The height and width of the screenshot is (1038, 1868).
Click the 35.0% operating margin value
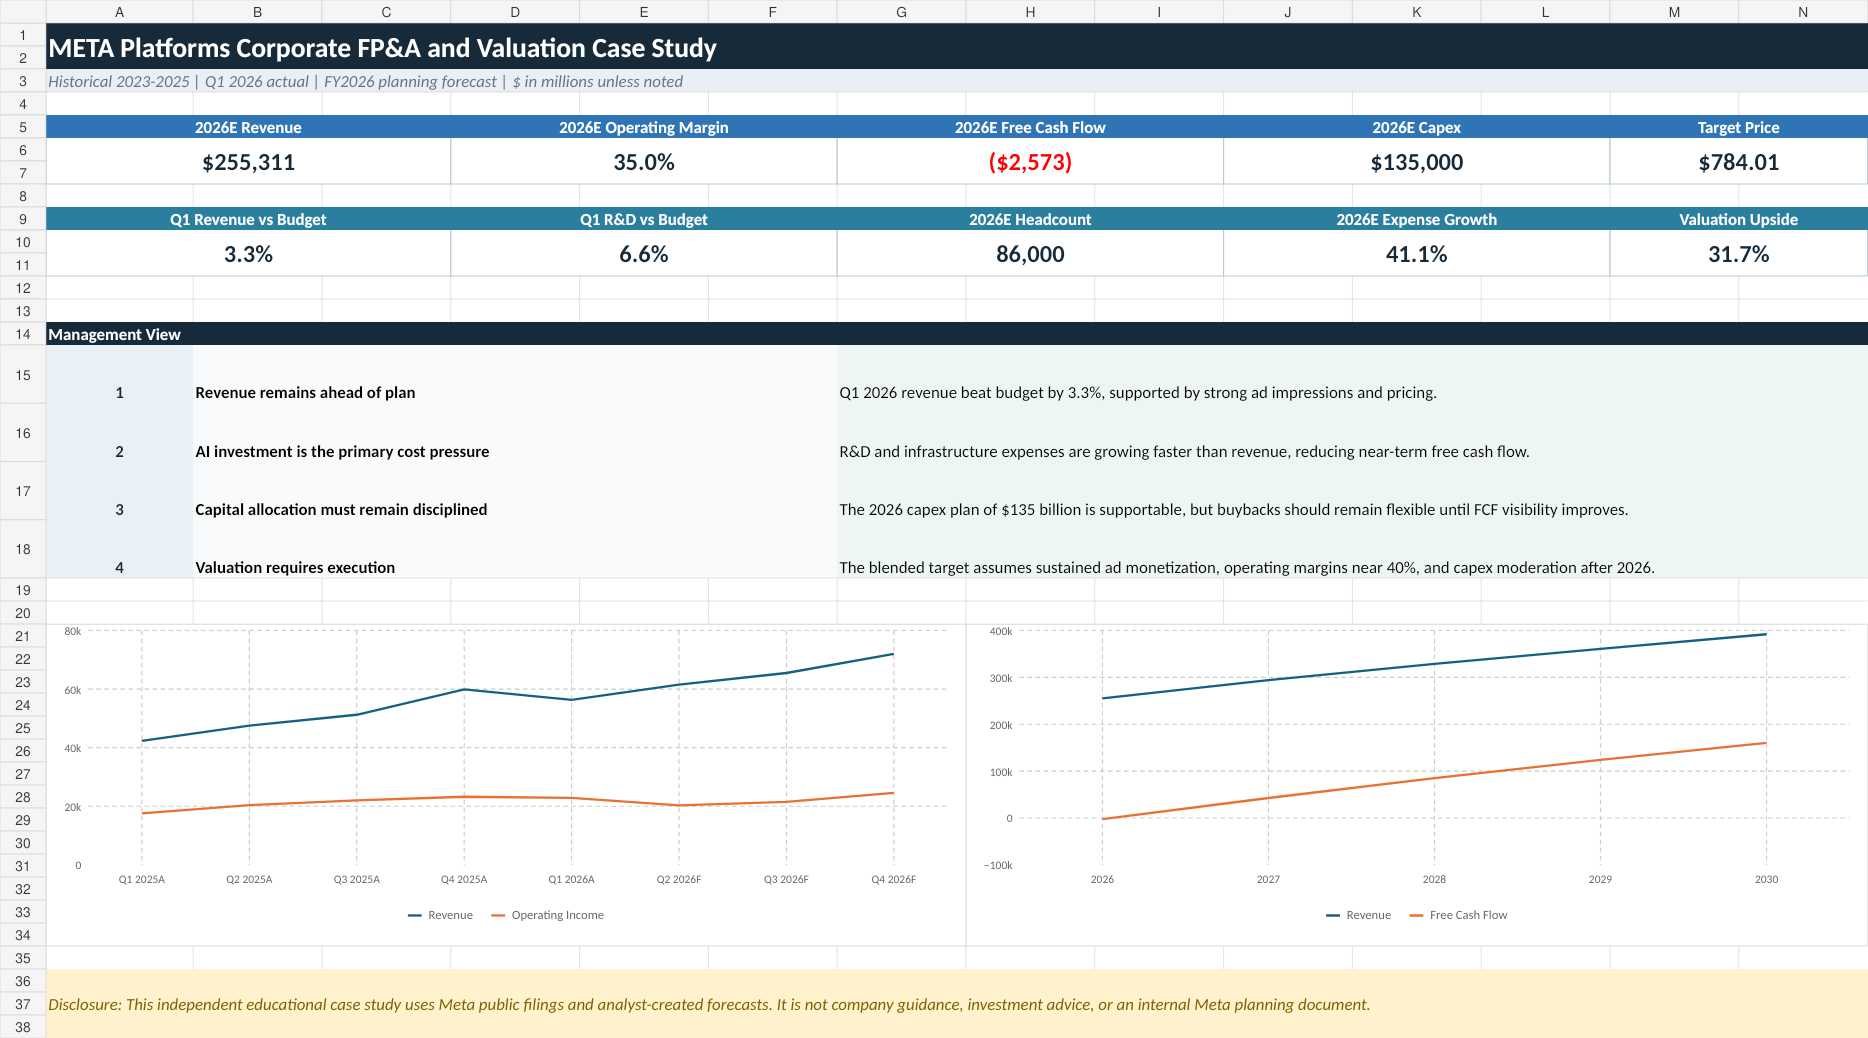pyautogui.click(x=643, y=162)
